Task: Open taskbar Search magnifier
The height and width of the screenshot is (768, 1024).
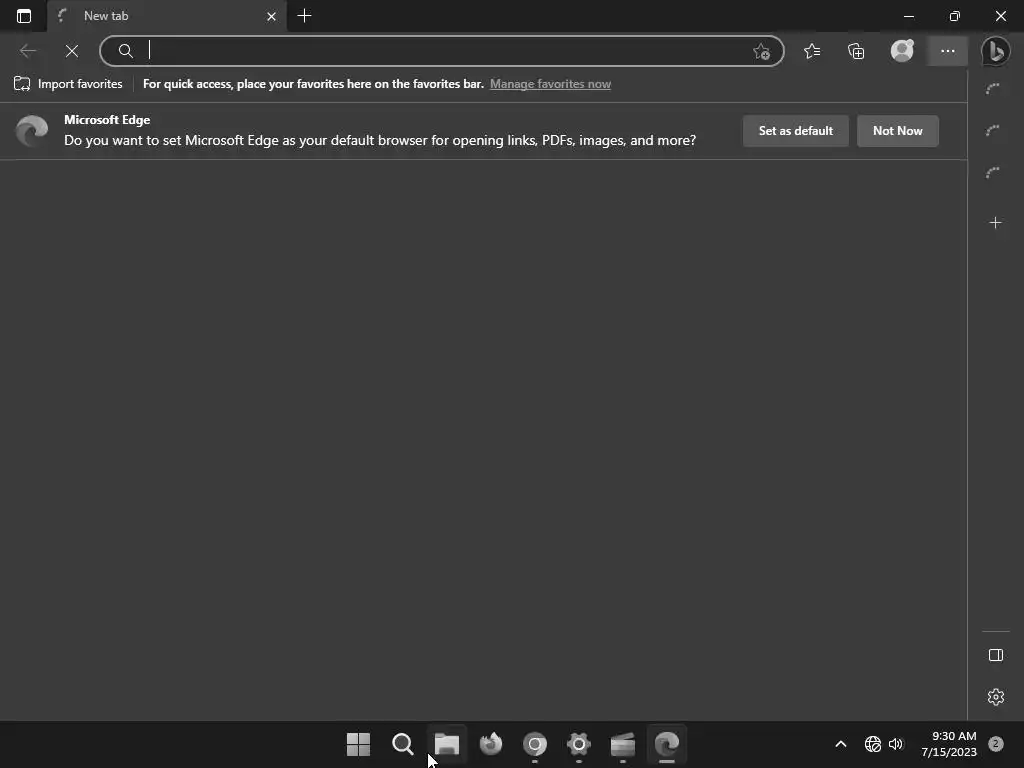Action: [x=402, y=744]
